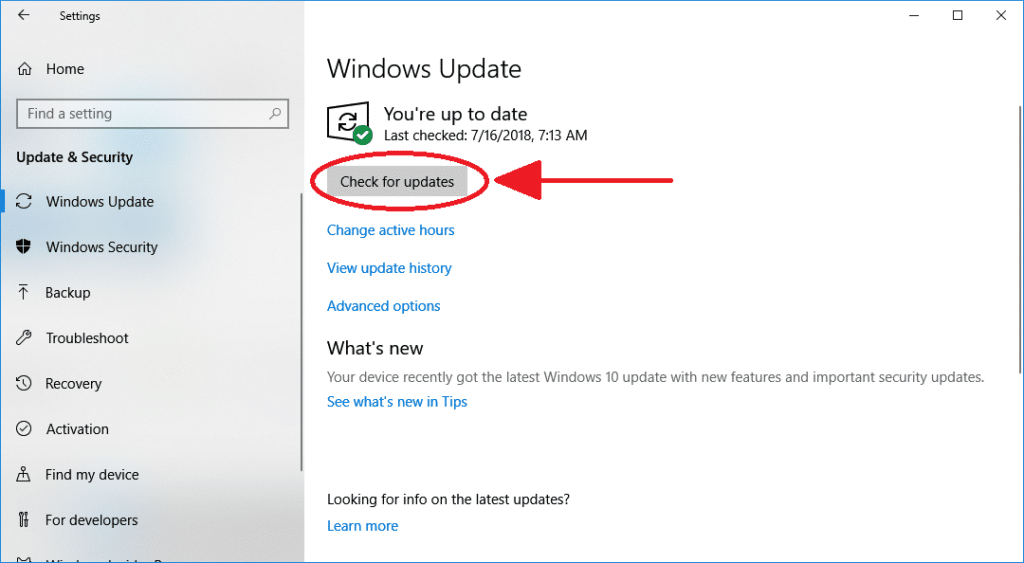Click the 'Settings' window title text
Image resolution: width=1024 pixels, height=563 pixels.
(80, 16)
